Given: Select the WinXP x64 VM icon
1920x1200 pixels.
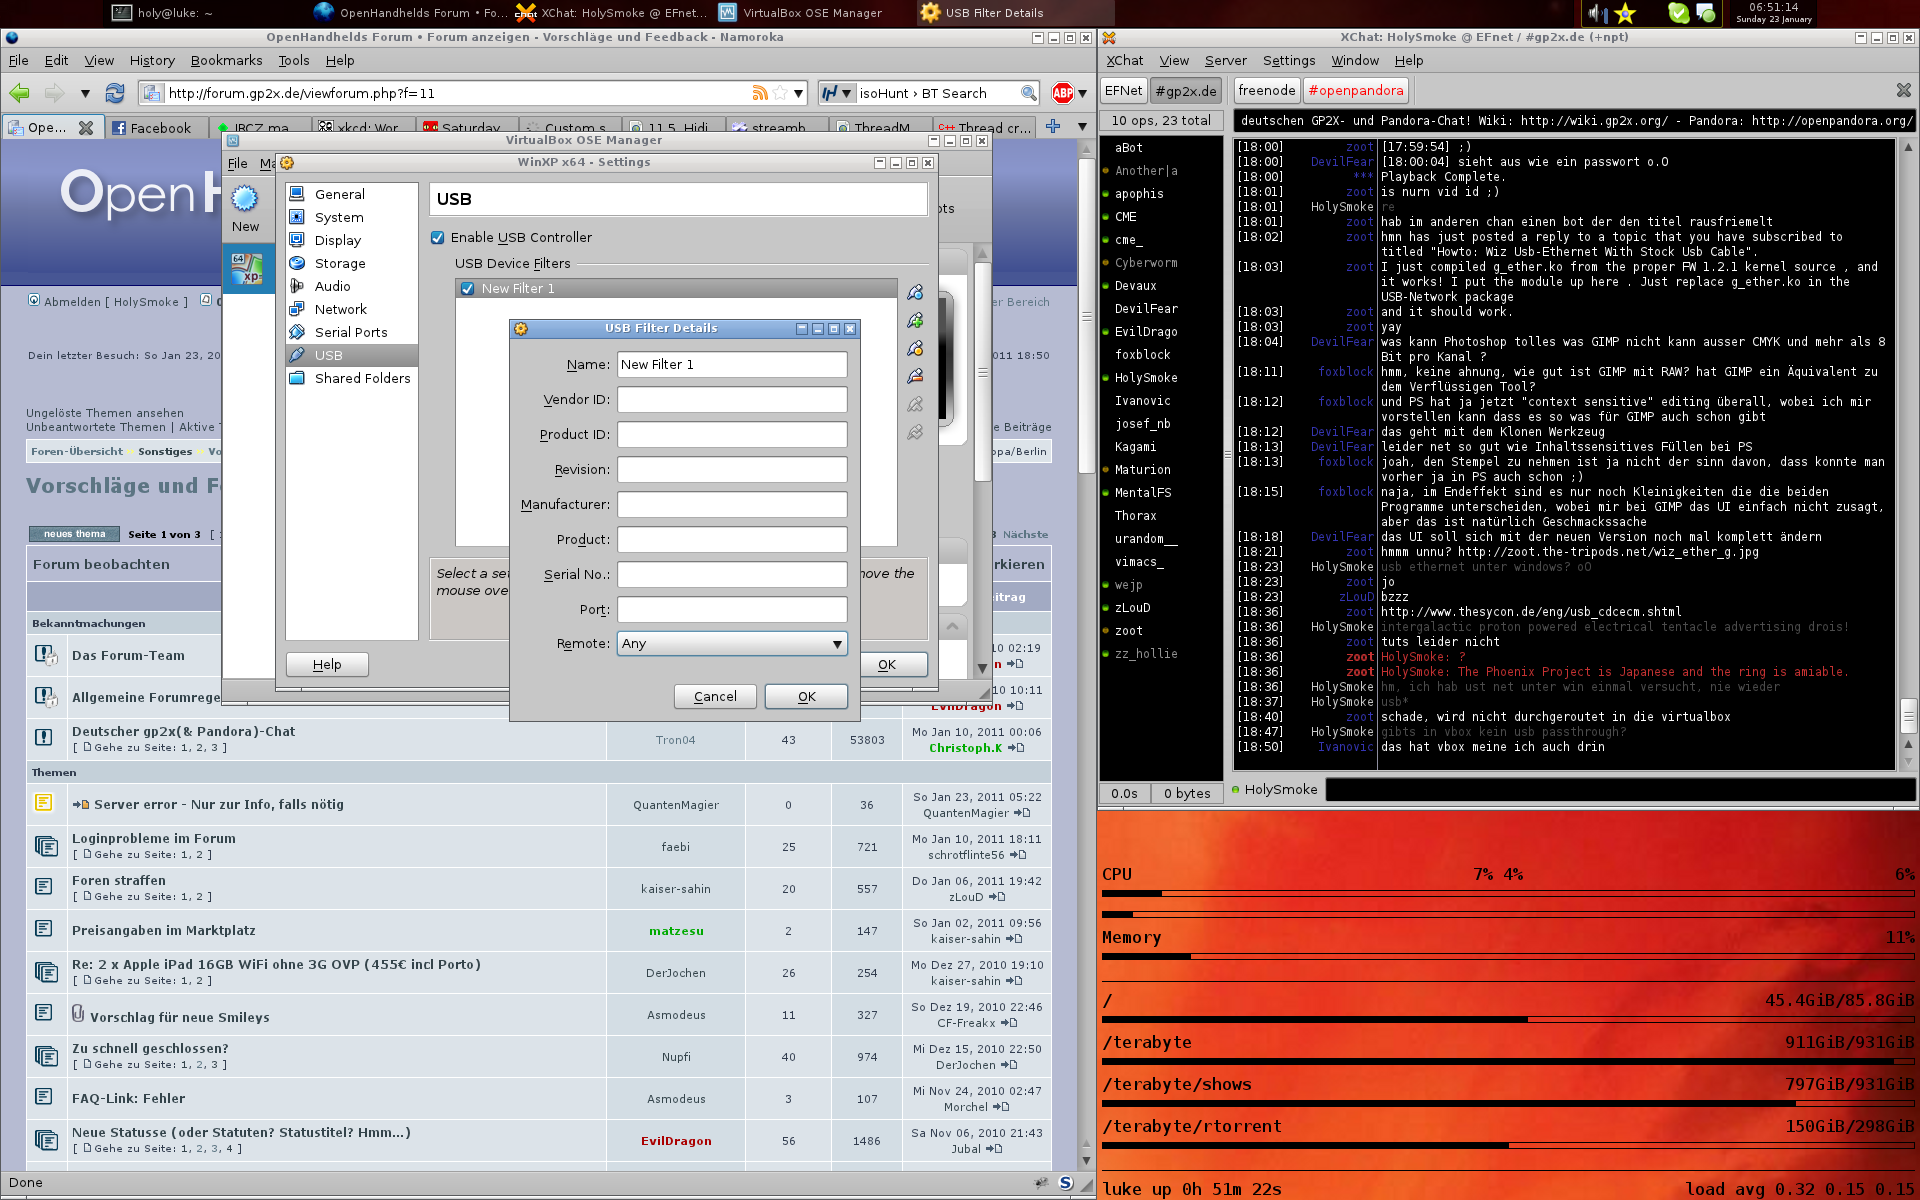Looking at the screenshot, I should (x=246, y=268).
